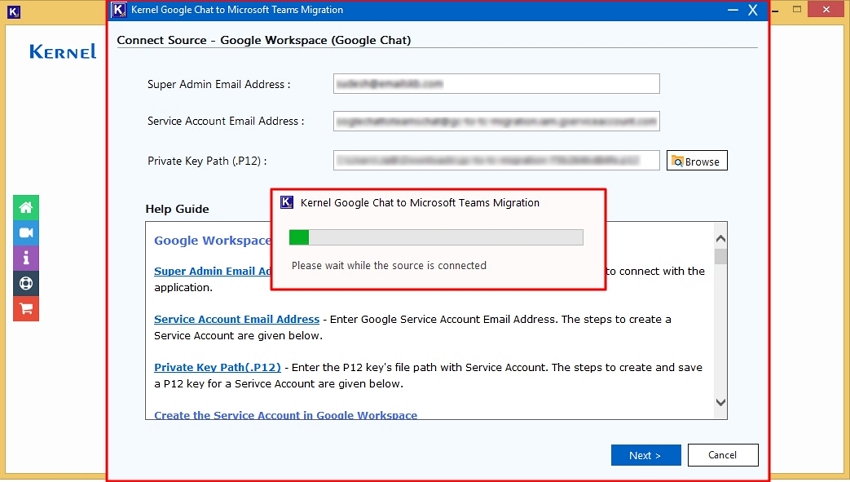Viewport: 850px width, 482px height.
Task: Open the Super Admin Email help link
Action: click(212, 271)
